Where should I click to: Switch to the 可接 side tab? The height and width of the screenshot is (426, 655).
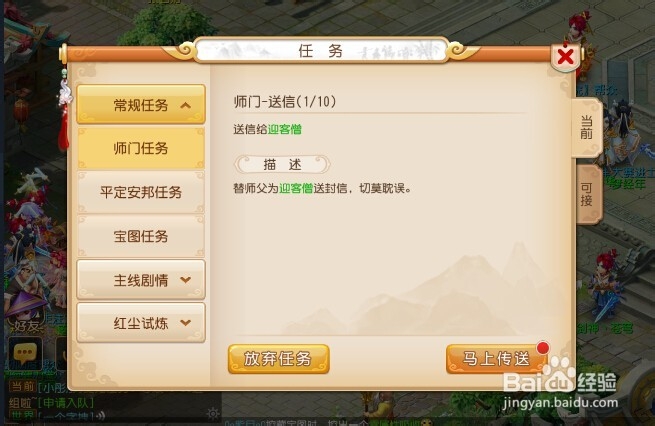click(587, 194)
